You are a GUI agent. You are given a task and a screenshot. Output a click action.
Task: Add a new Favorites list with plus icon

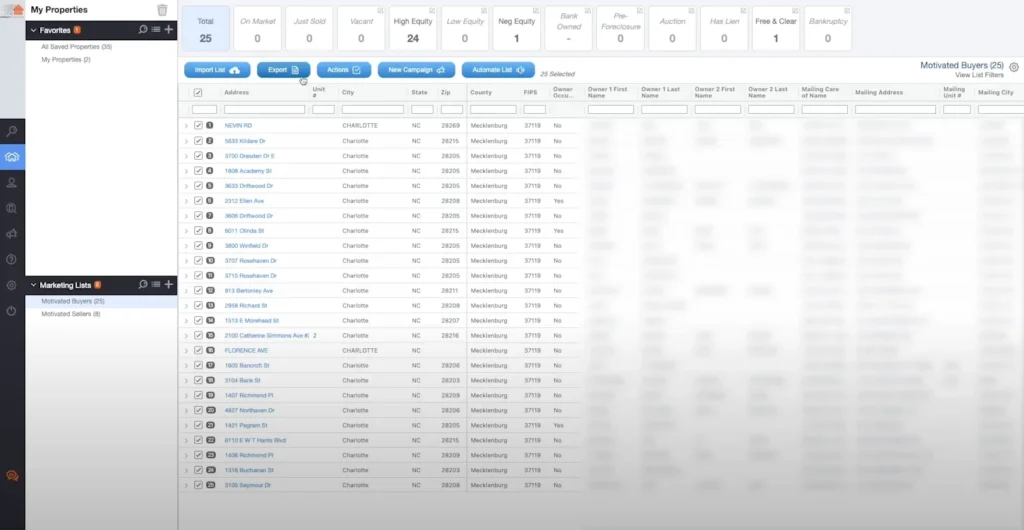[168, 29]
